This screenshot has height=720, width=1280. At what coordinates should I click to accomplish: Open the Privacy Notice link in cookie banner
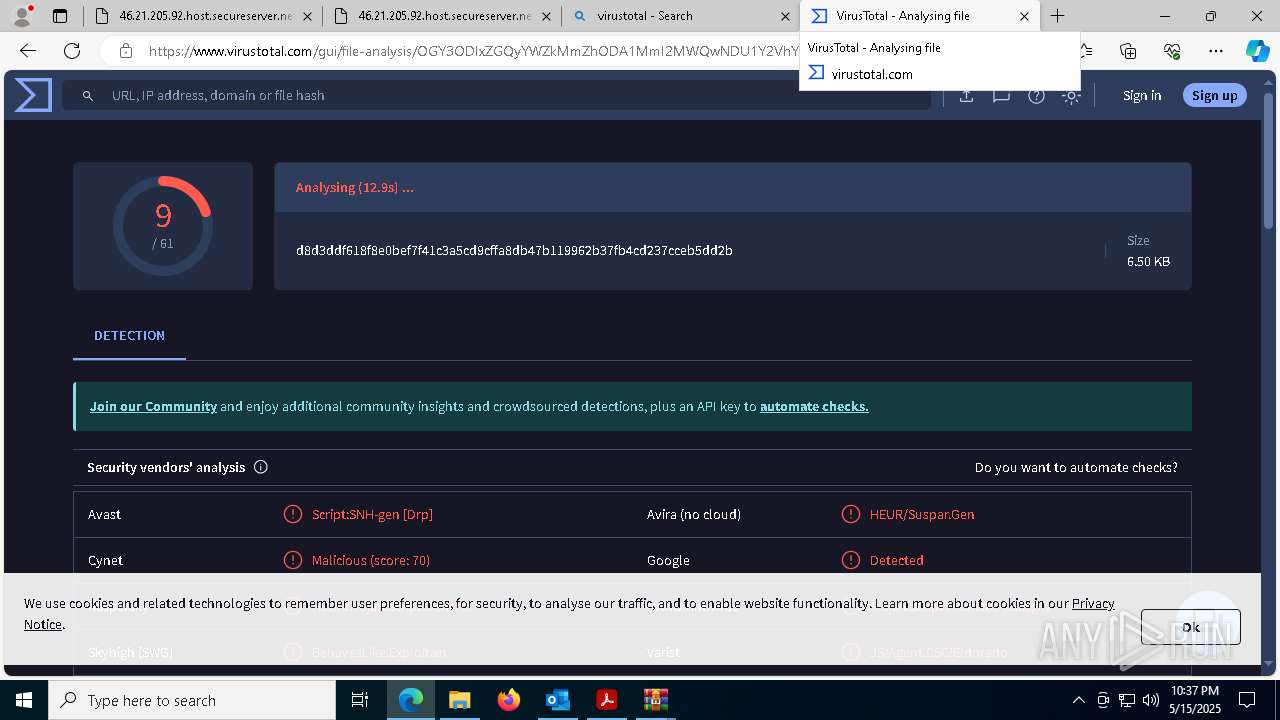tap(1093, 603)
